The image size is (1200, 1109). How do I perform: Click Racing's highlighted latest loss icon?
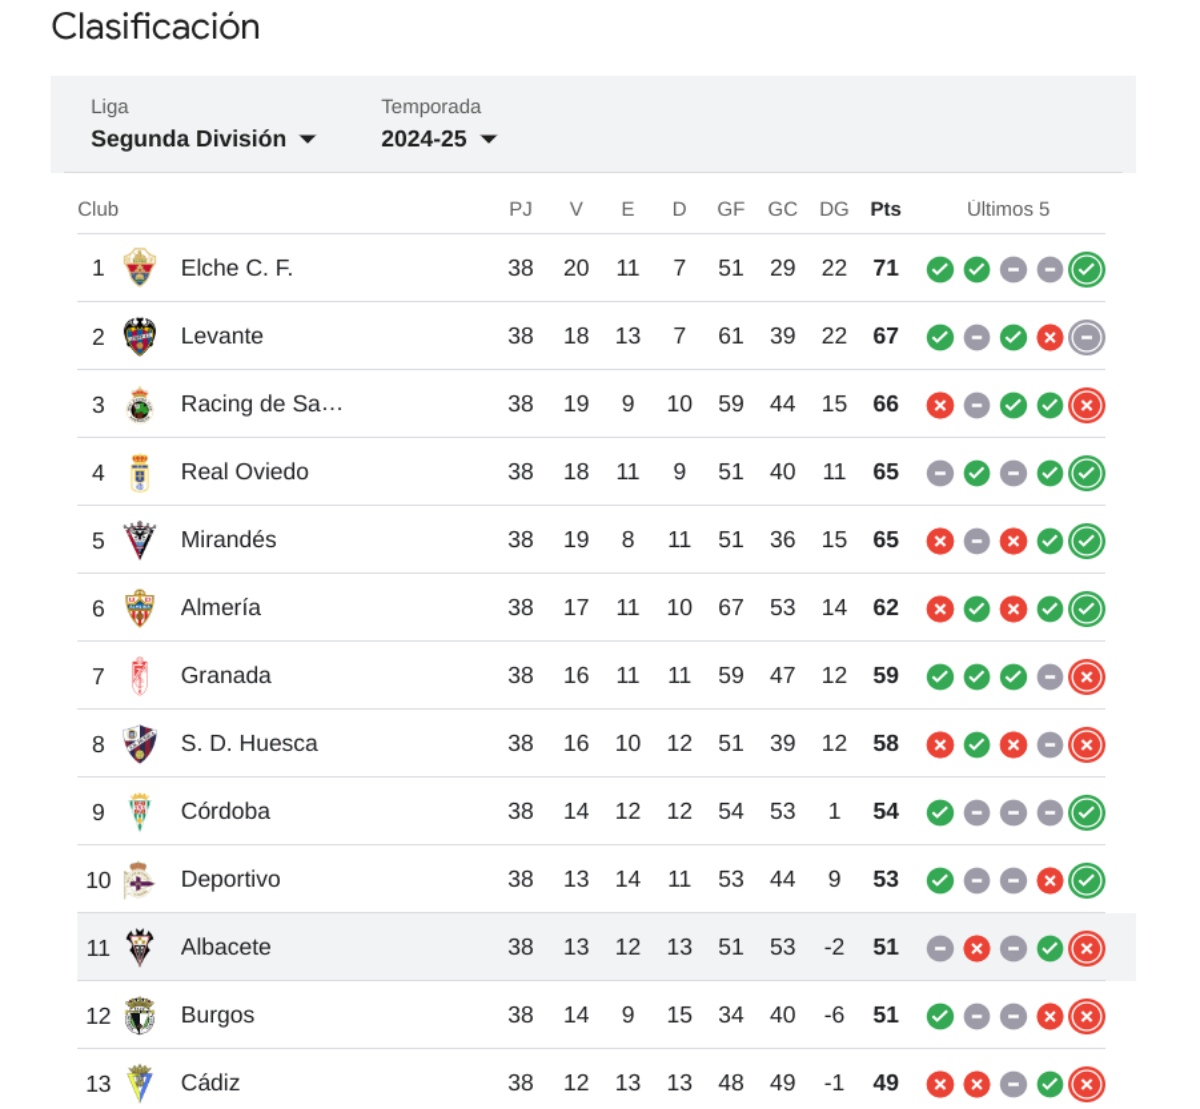1087,405
